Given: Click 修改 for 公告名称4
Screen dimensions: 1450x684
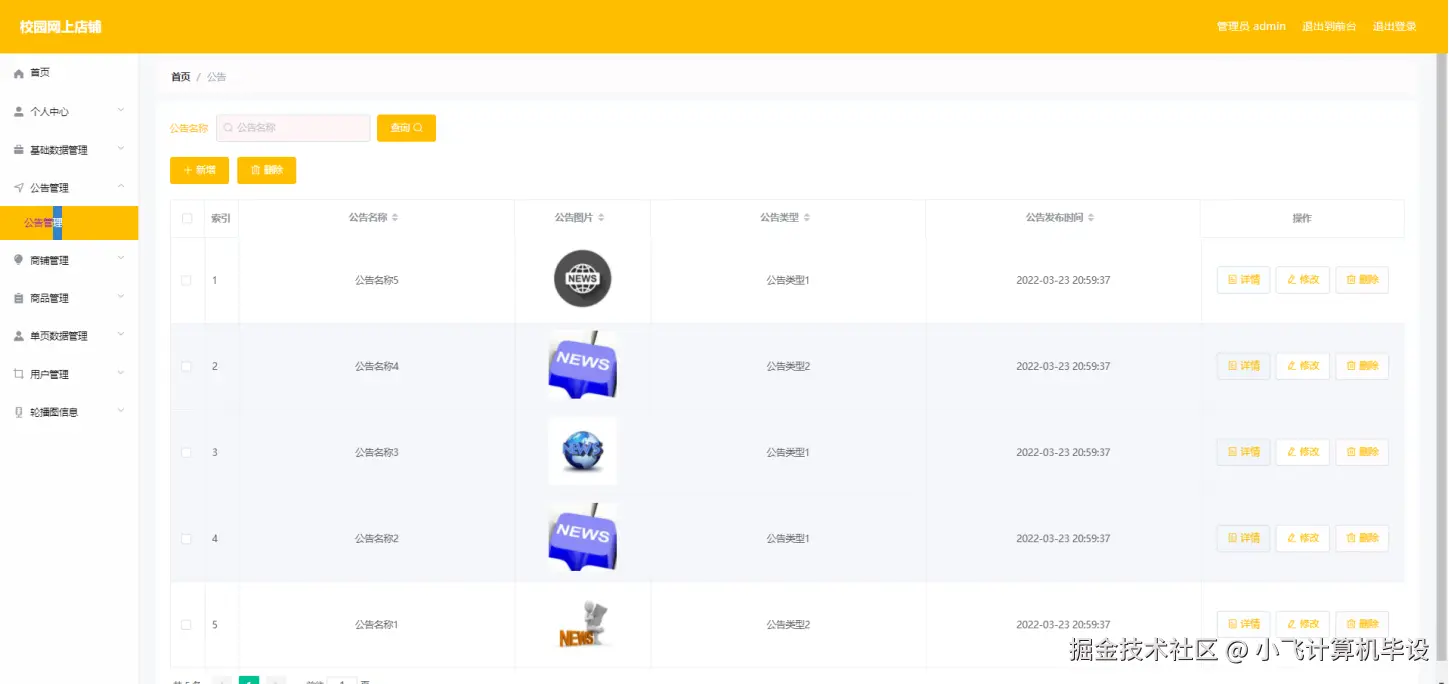Looking at the screenshot, I should tap(1303, 366).
